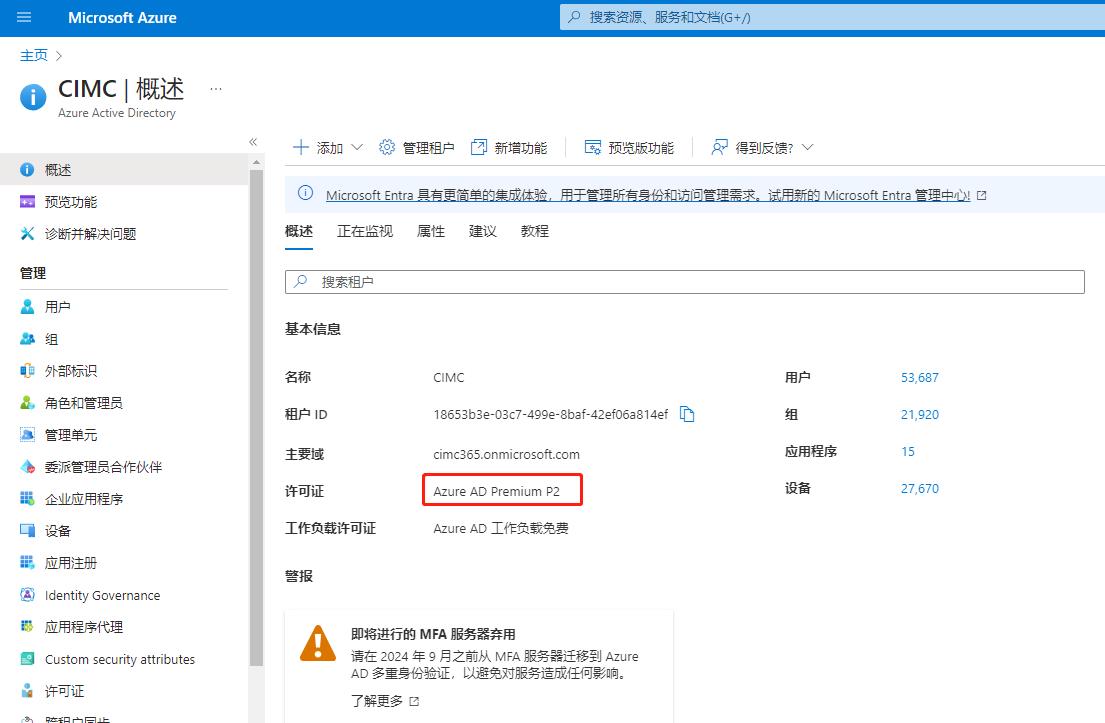Click the 用户 sidebar icon
This screenshot has width=1105, height=723.
click(27, 307)
